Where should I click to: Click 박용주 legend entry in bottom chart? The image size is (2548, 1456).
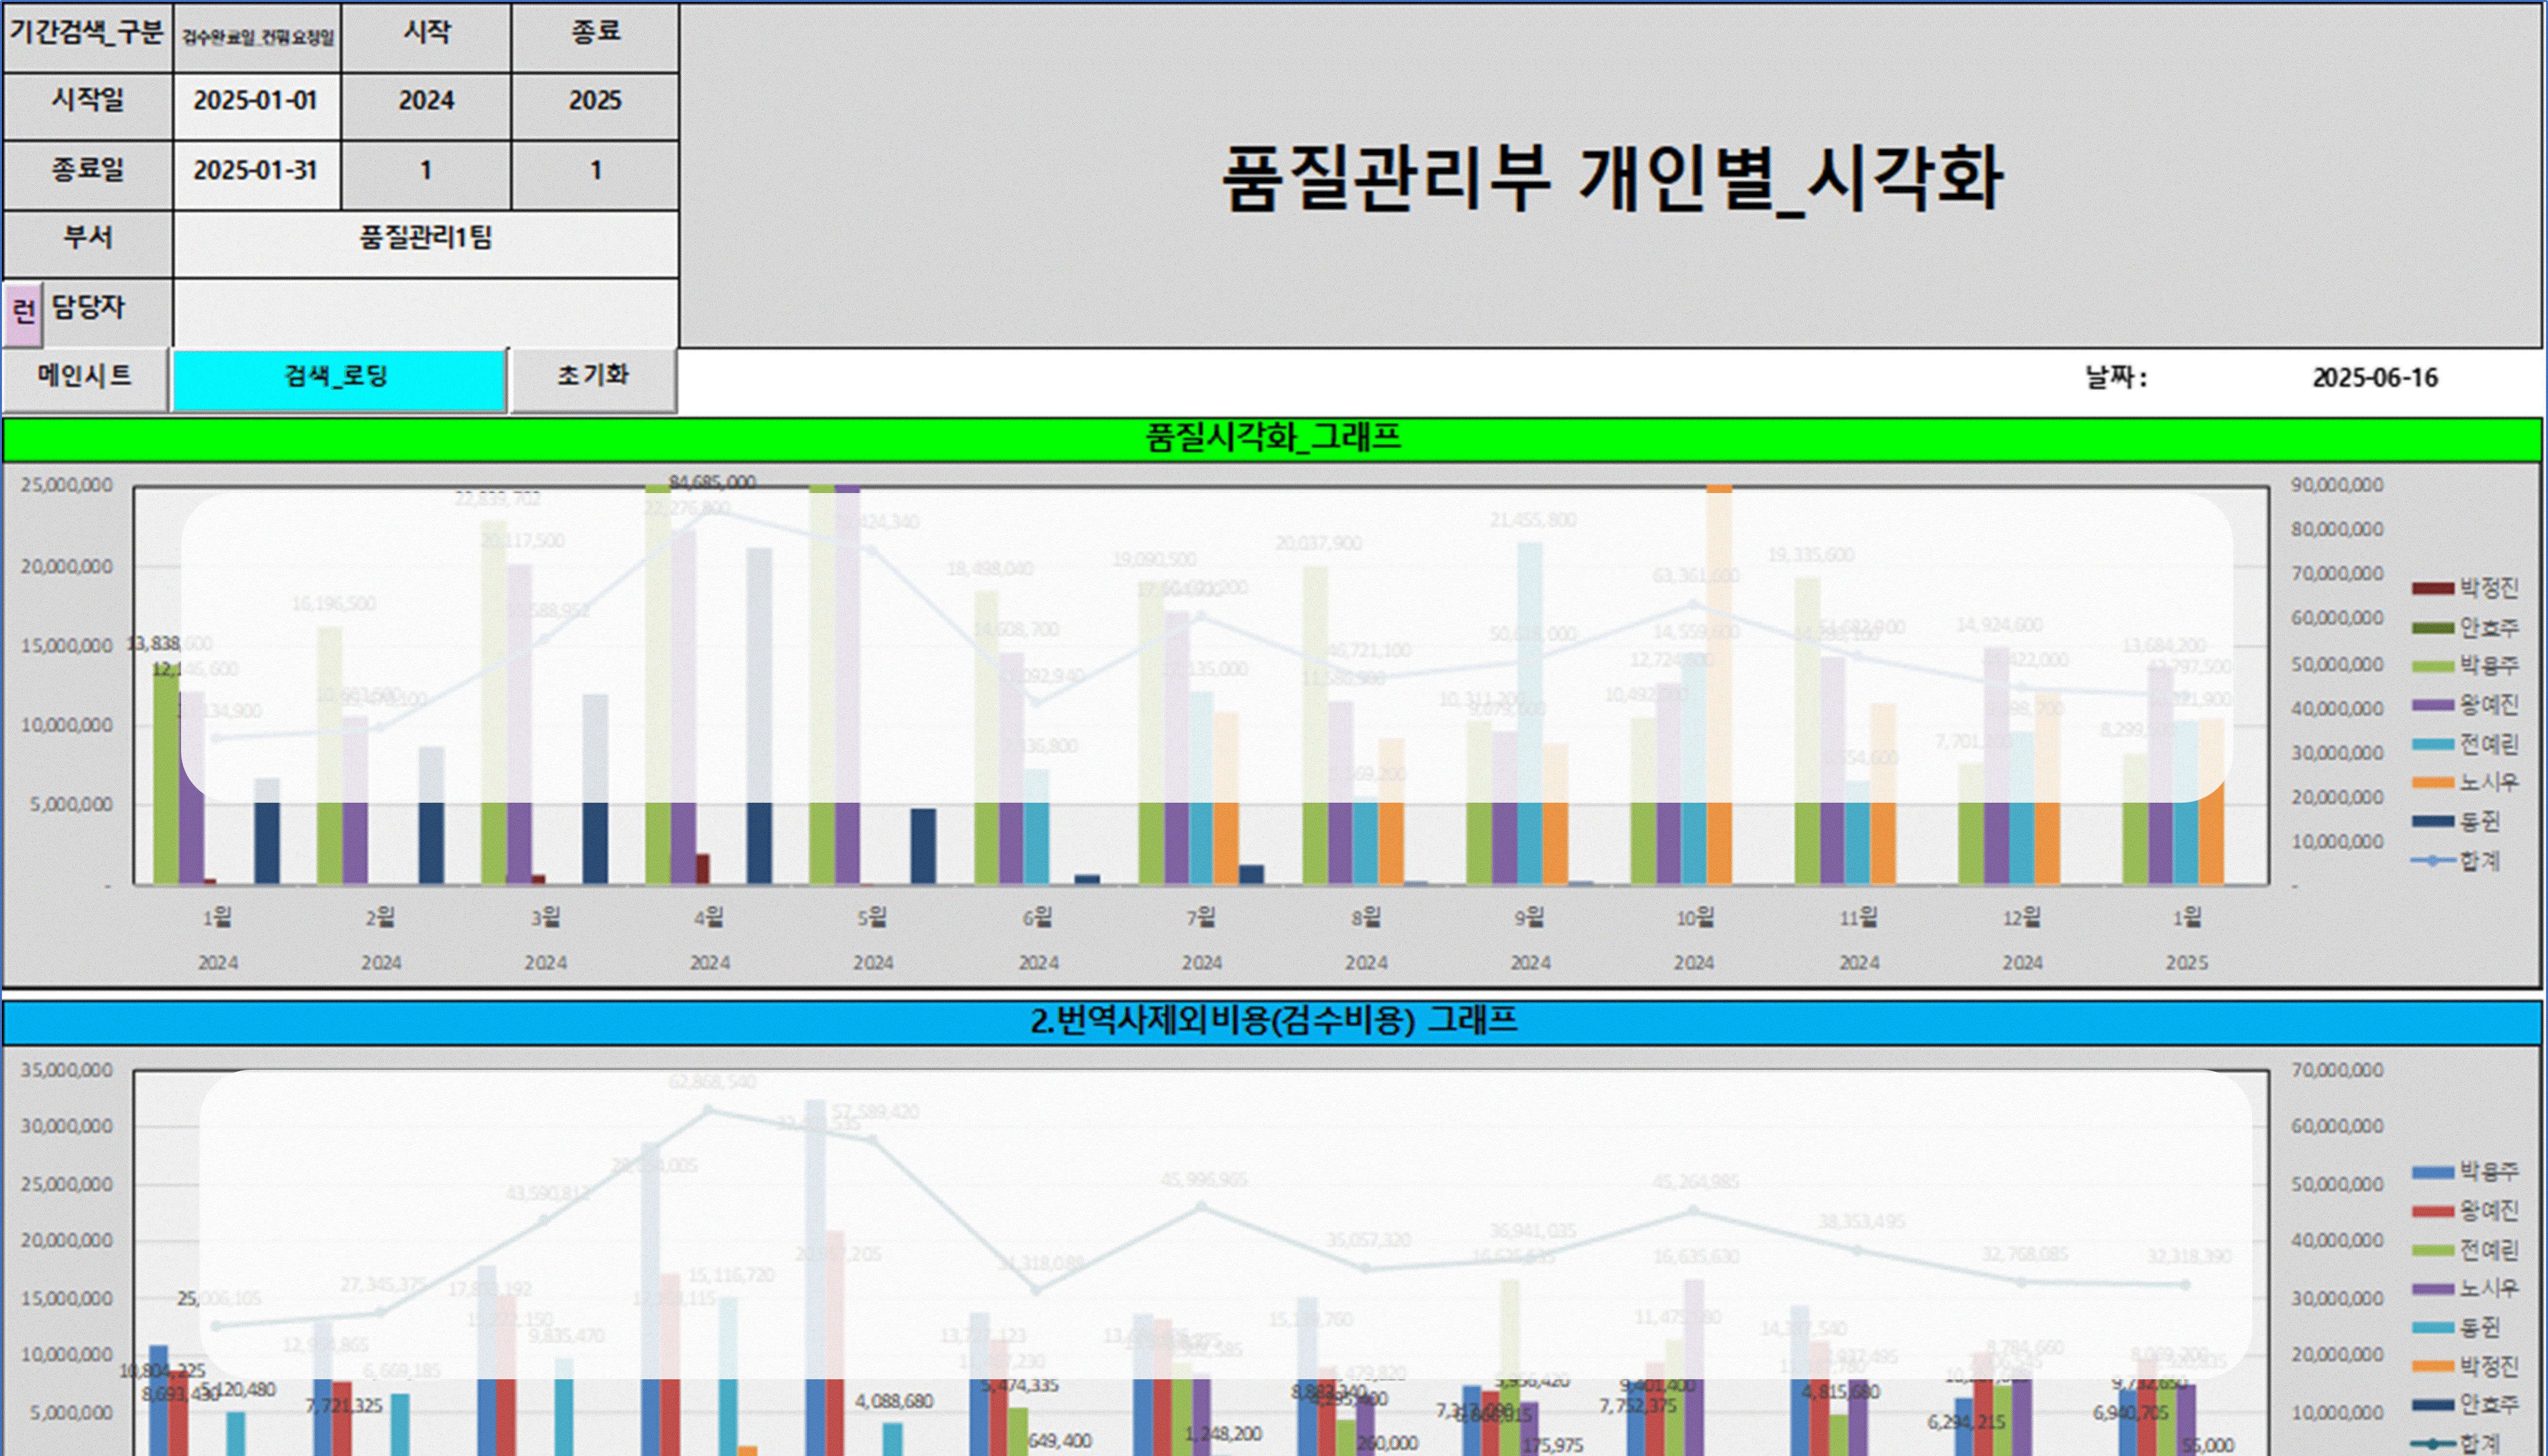2465,1172
